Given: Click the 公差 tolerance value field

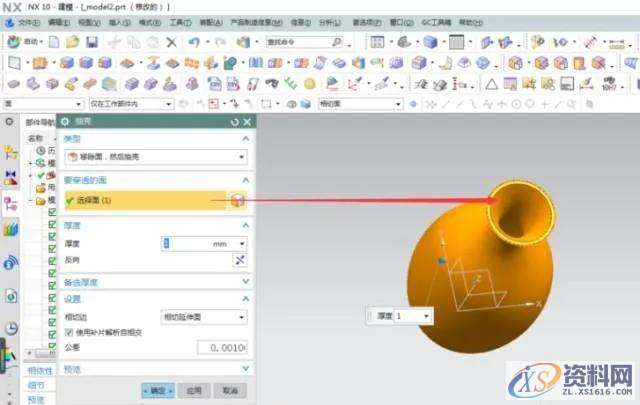Looking at the screenshot, I should tap(220, 347).
